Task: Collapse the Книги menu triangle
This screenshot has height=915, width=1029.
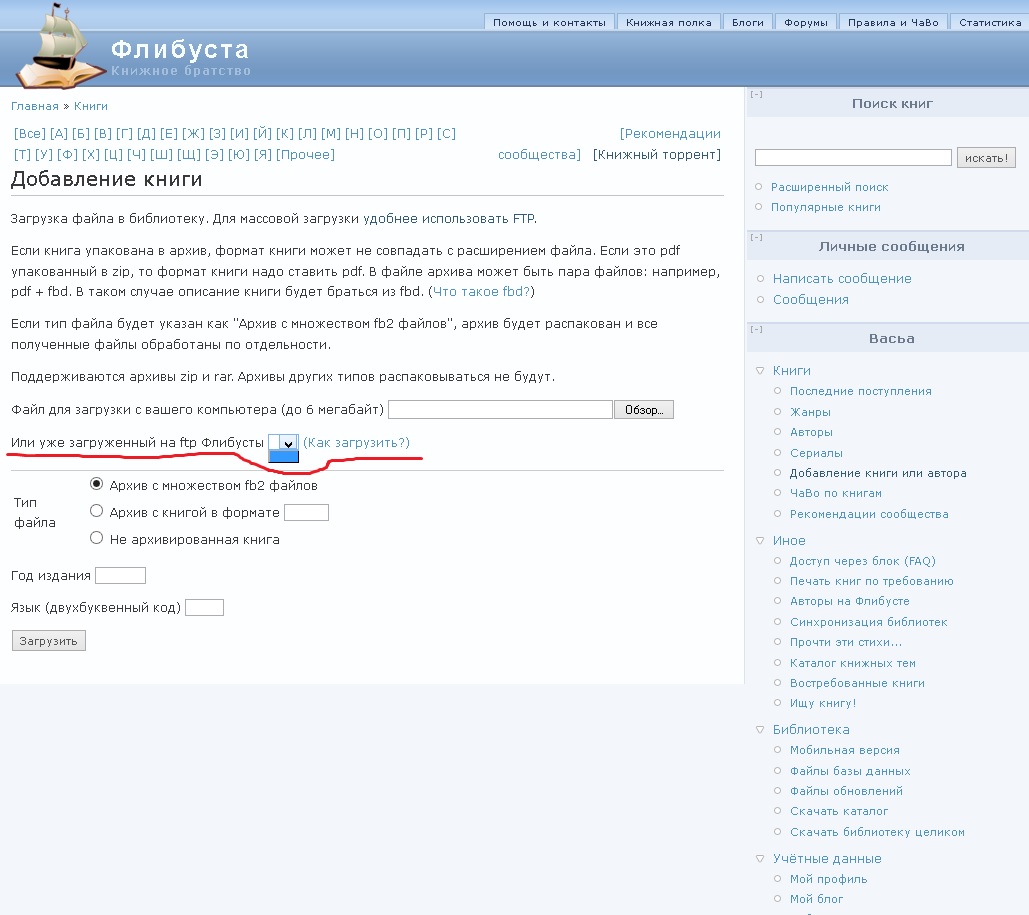Action: [760, 371]
